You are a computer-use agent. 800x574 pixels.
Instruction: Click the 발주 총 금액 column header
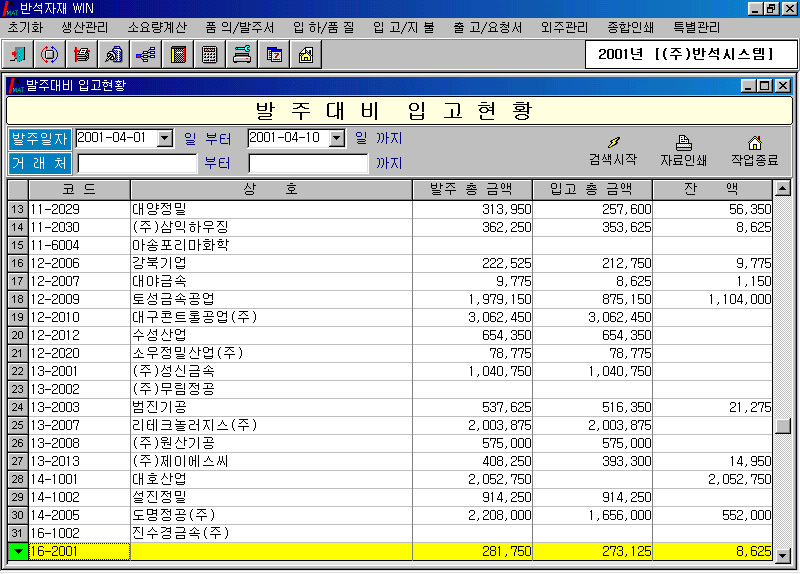(x=472, y=189)
